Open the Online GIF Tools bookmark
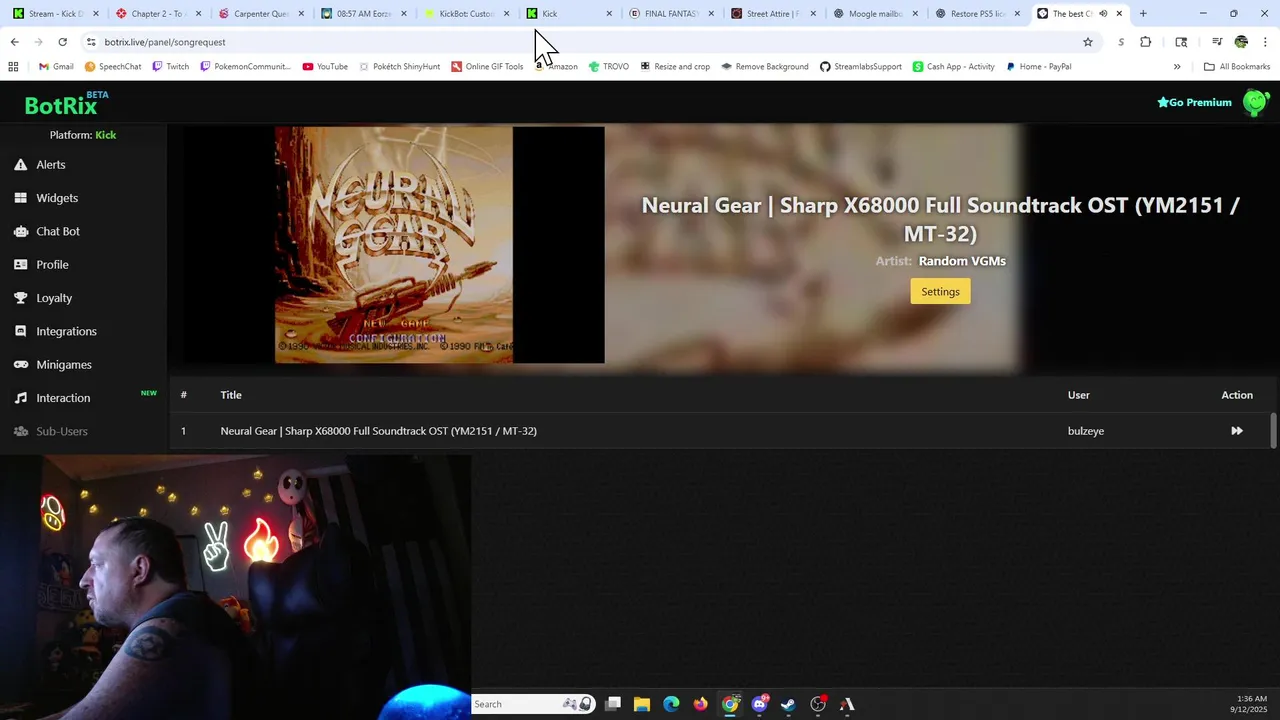1280x720 pixels. coord(487,67)
